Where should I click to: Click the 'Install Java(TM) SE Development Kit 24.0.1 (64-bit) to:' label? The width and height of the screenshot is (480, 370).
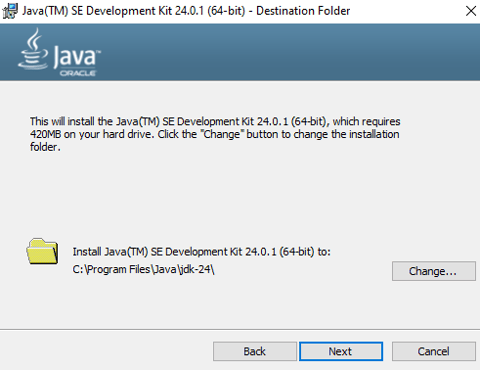coord(201,251)
